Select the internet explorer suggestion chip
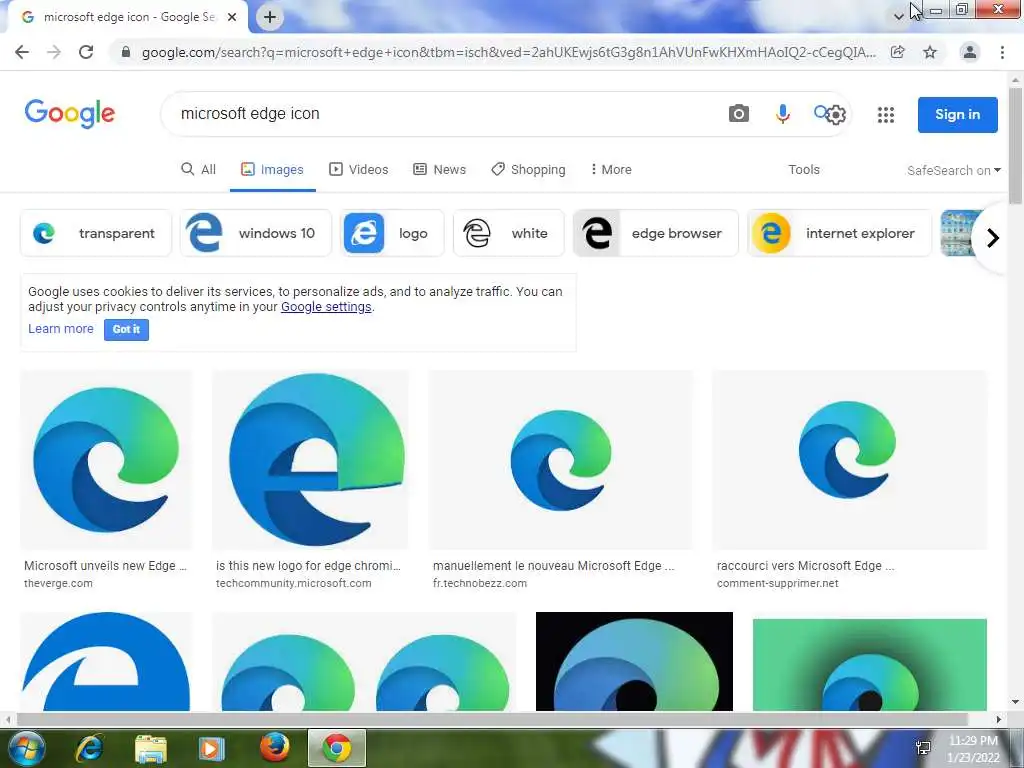The height and width of the screenshot is (768, 1024). coord(840,233)
